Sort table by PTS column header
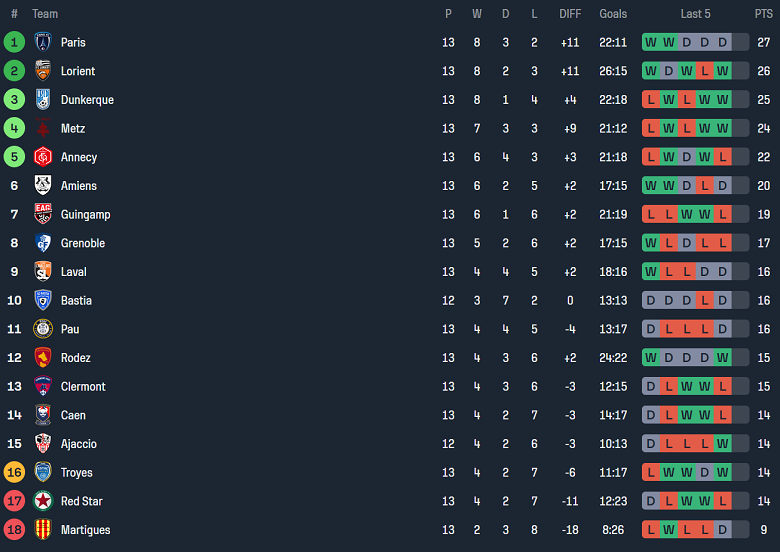Screen dimensions: 780x552 click(x=763, y=14)
